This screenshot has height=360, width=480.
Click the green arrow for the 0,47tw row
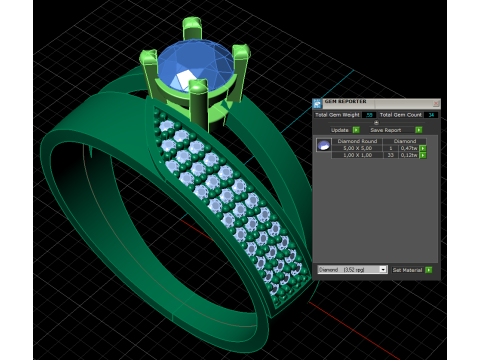(423, 148)
